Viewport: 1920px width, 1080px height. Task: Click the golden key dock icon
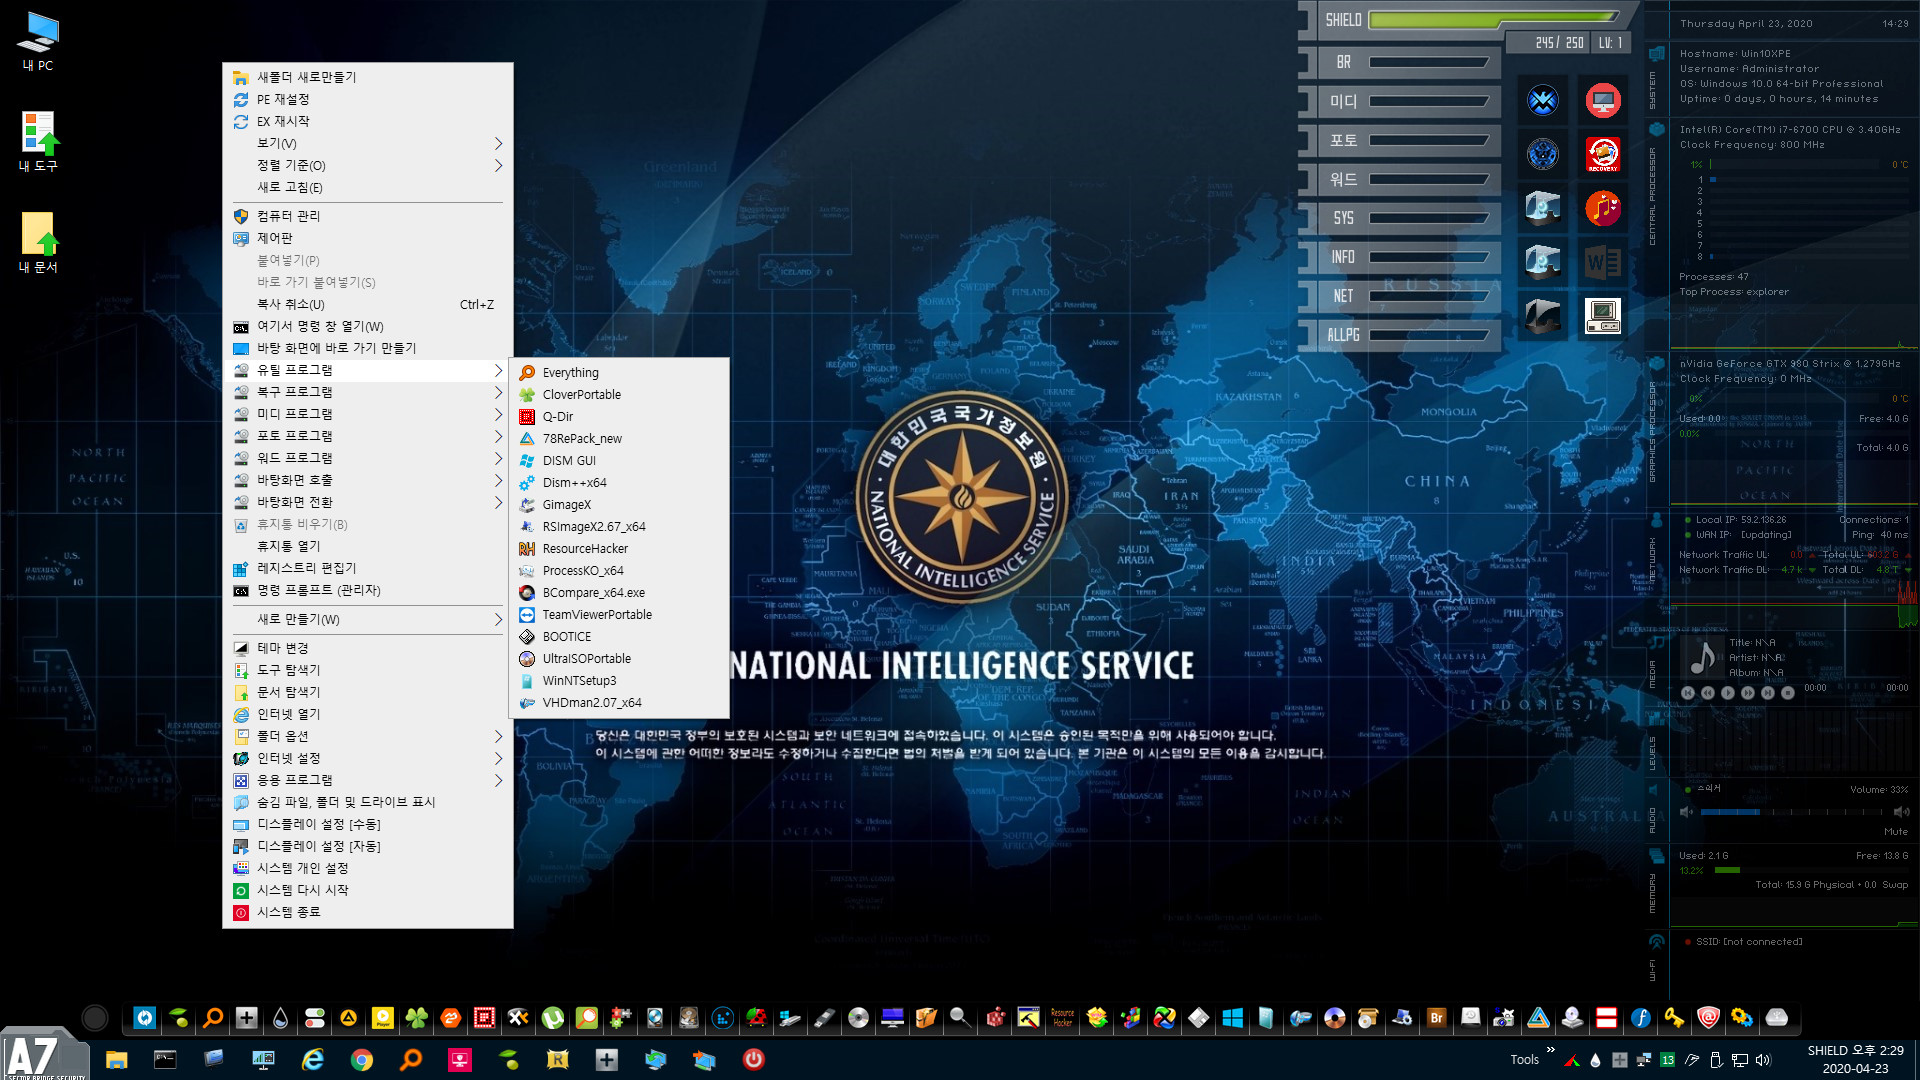point(1674,1018)
